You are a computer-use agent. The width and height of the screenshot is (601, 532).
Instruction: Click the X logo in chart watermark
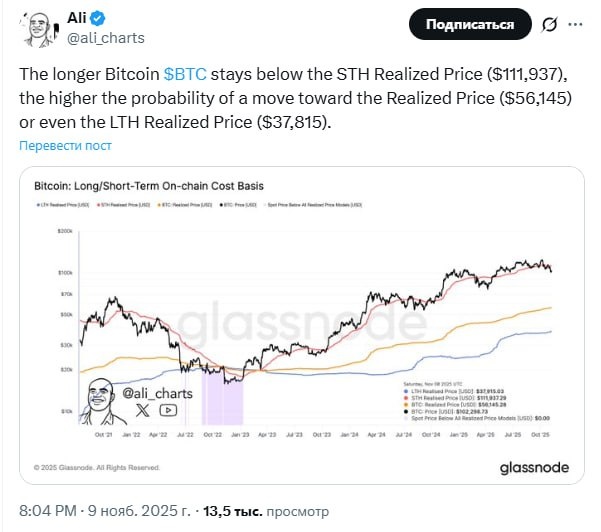tap(143, 409)
